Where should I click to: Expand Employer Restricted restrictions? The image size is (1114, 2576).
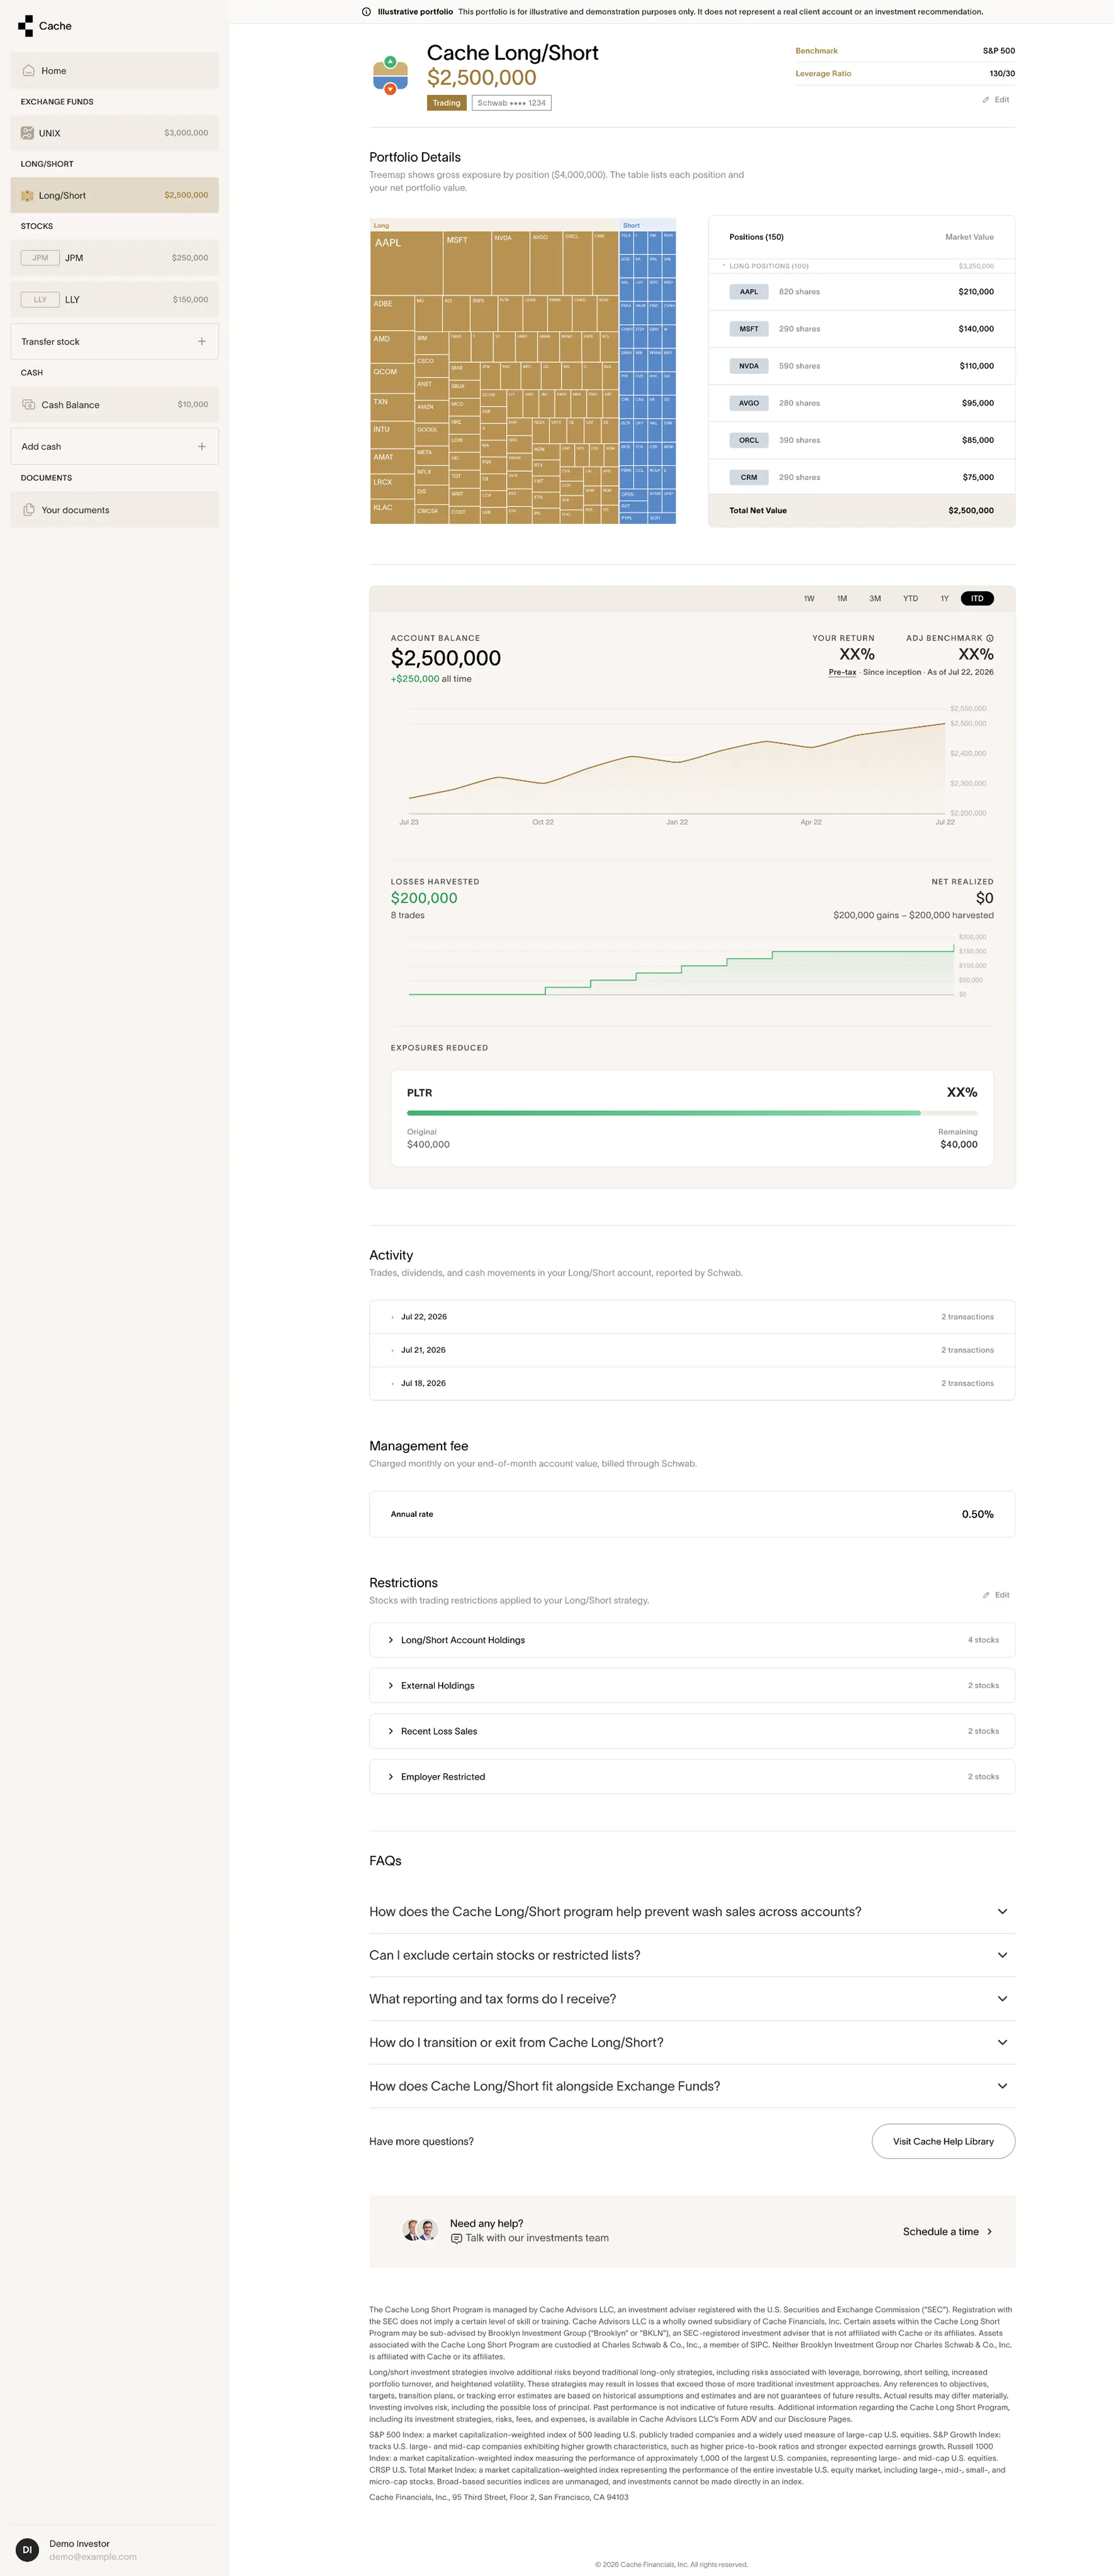pos(692,1777)
